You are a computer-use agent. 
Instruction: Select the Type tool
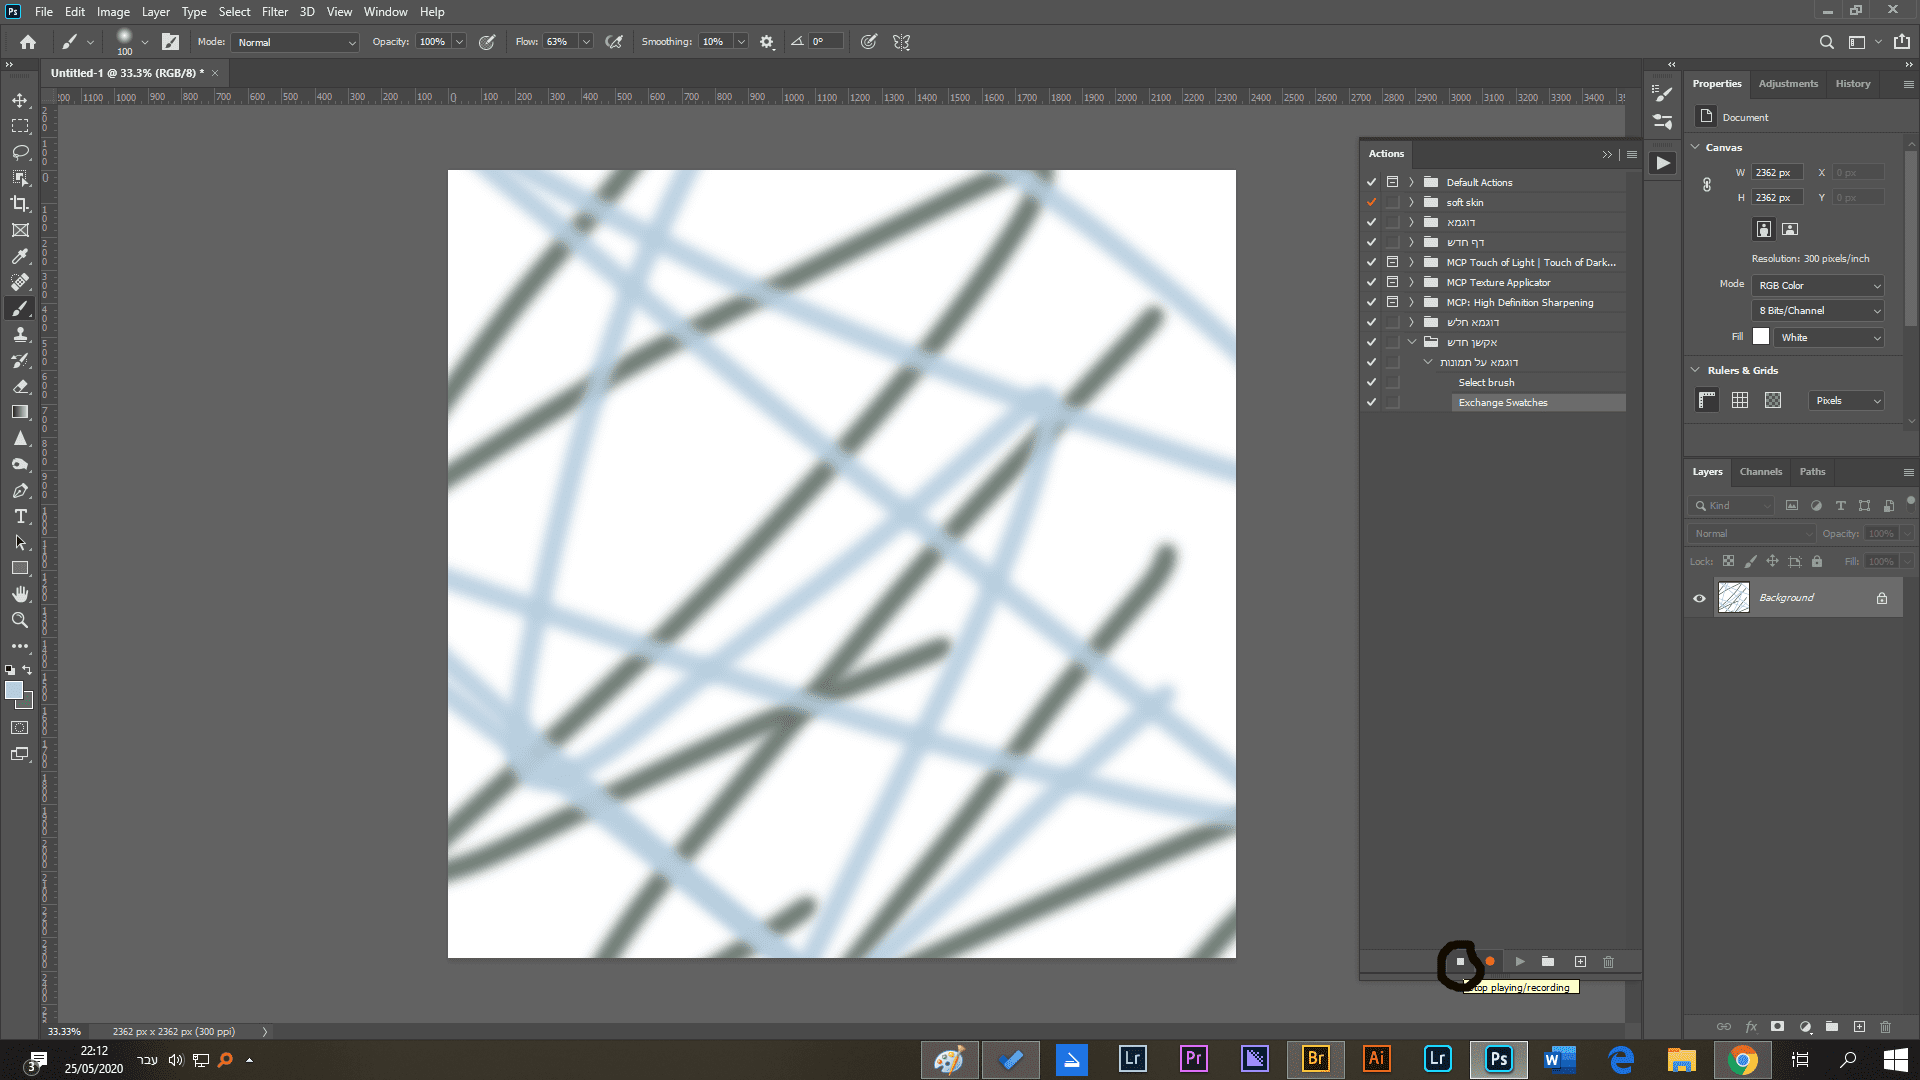pyautogui.click(x=20, y=516)
